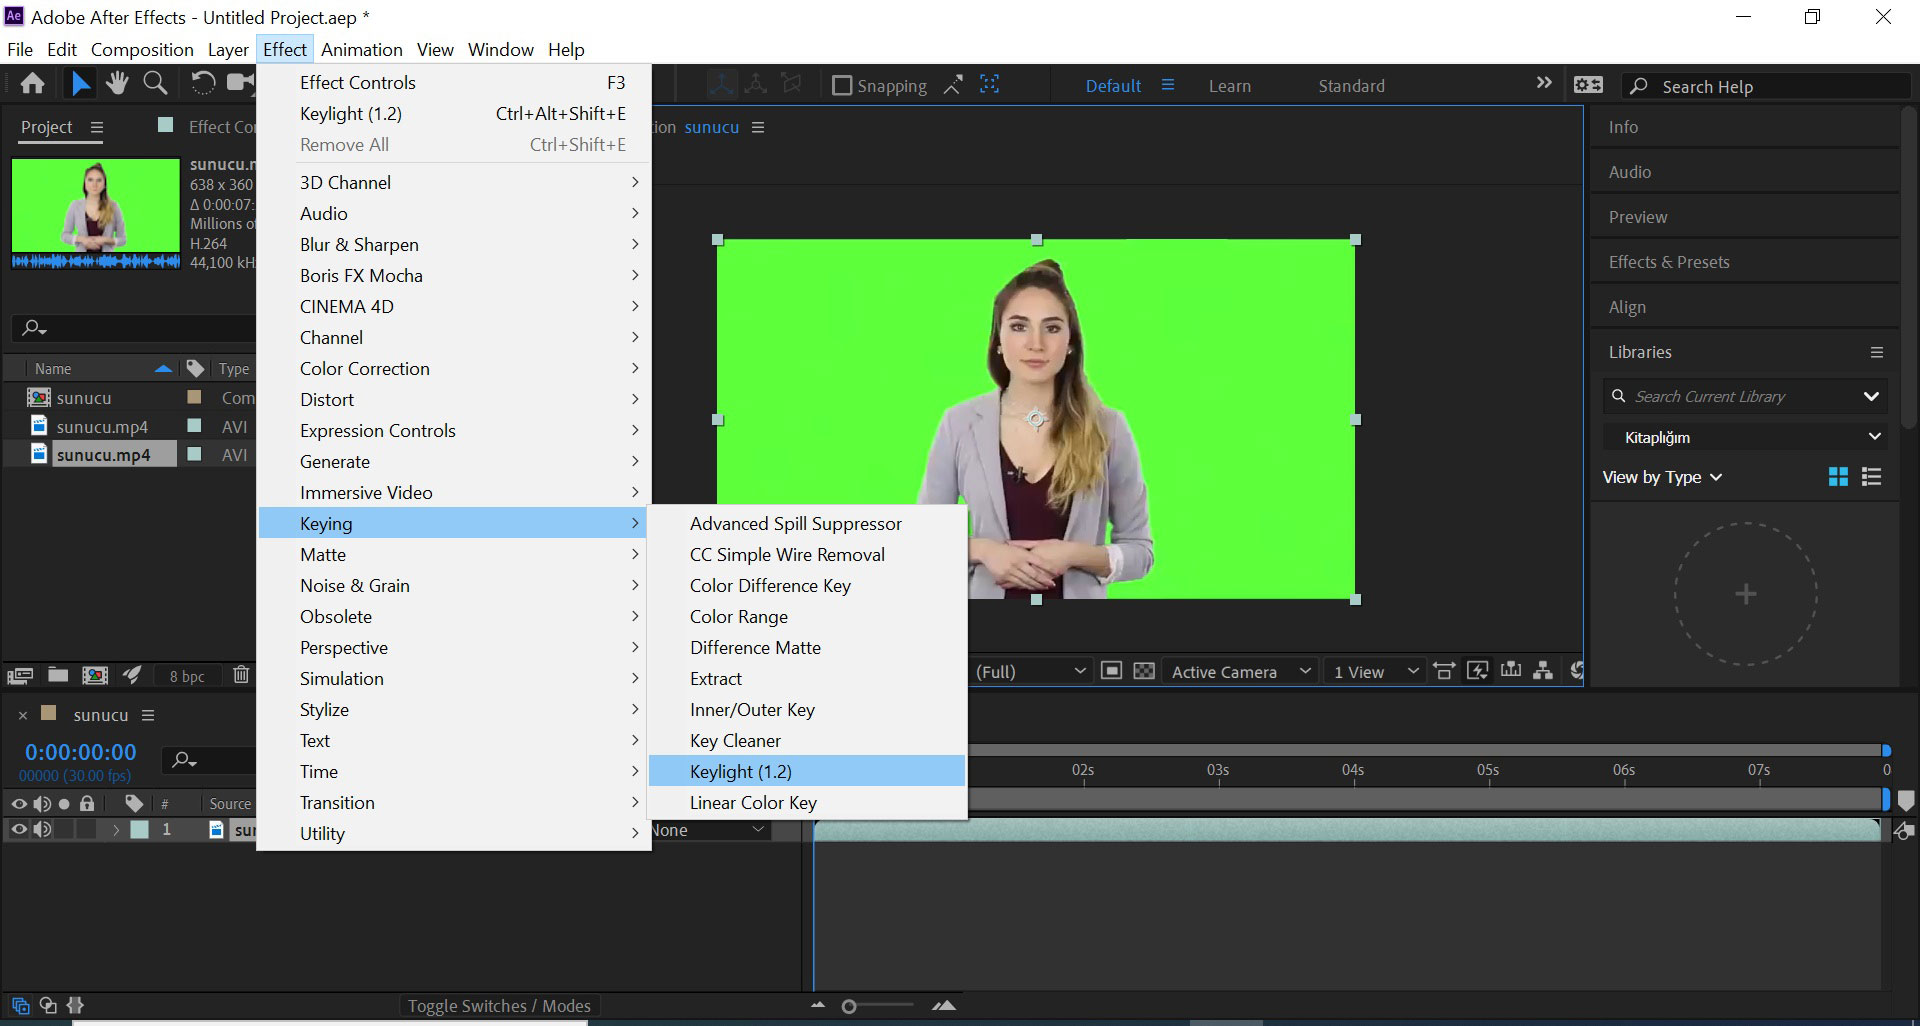Click in the Search Help field

click(x=1765, y=86)
